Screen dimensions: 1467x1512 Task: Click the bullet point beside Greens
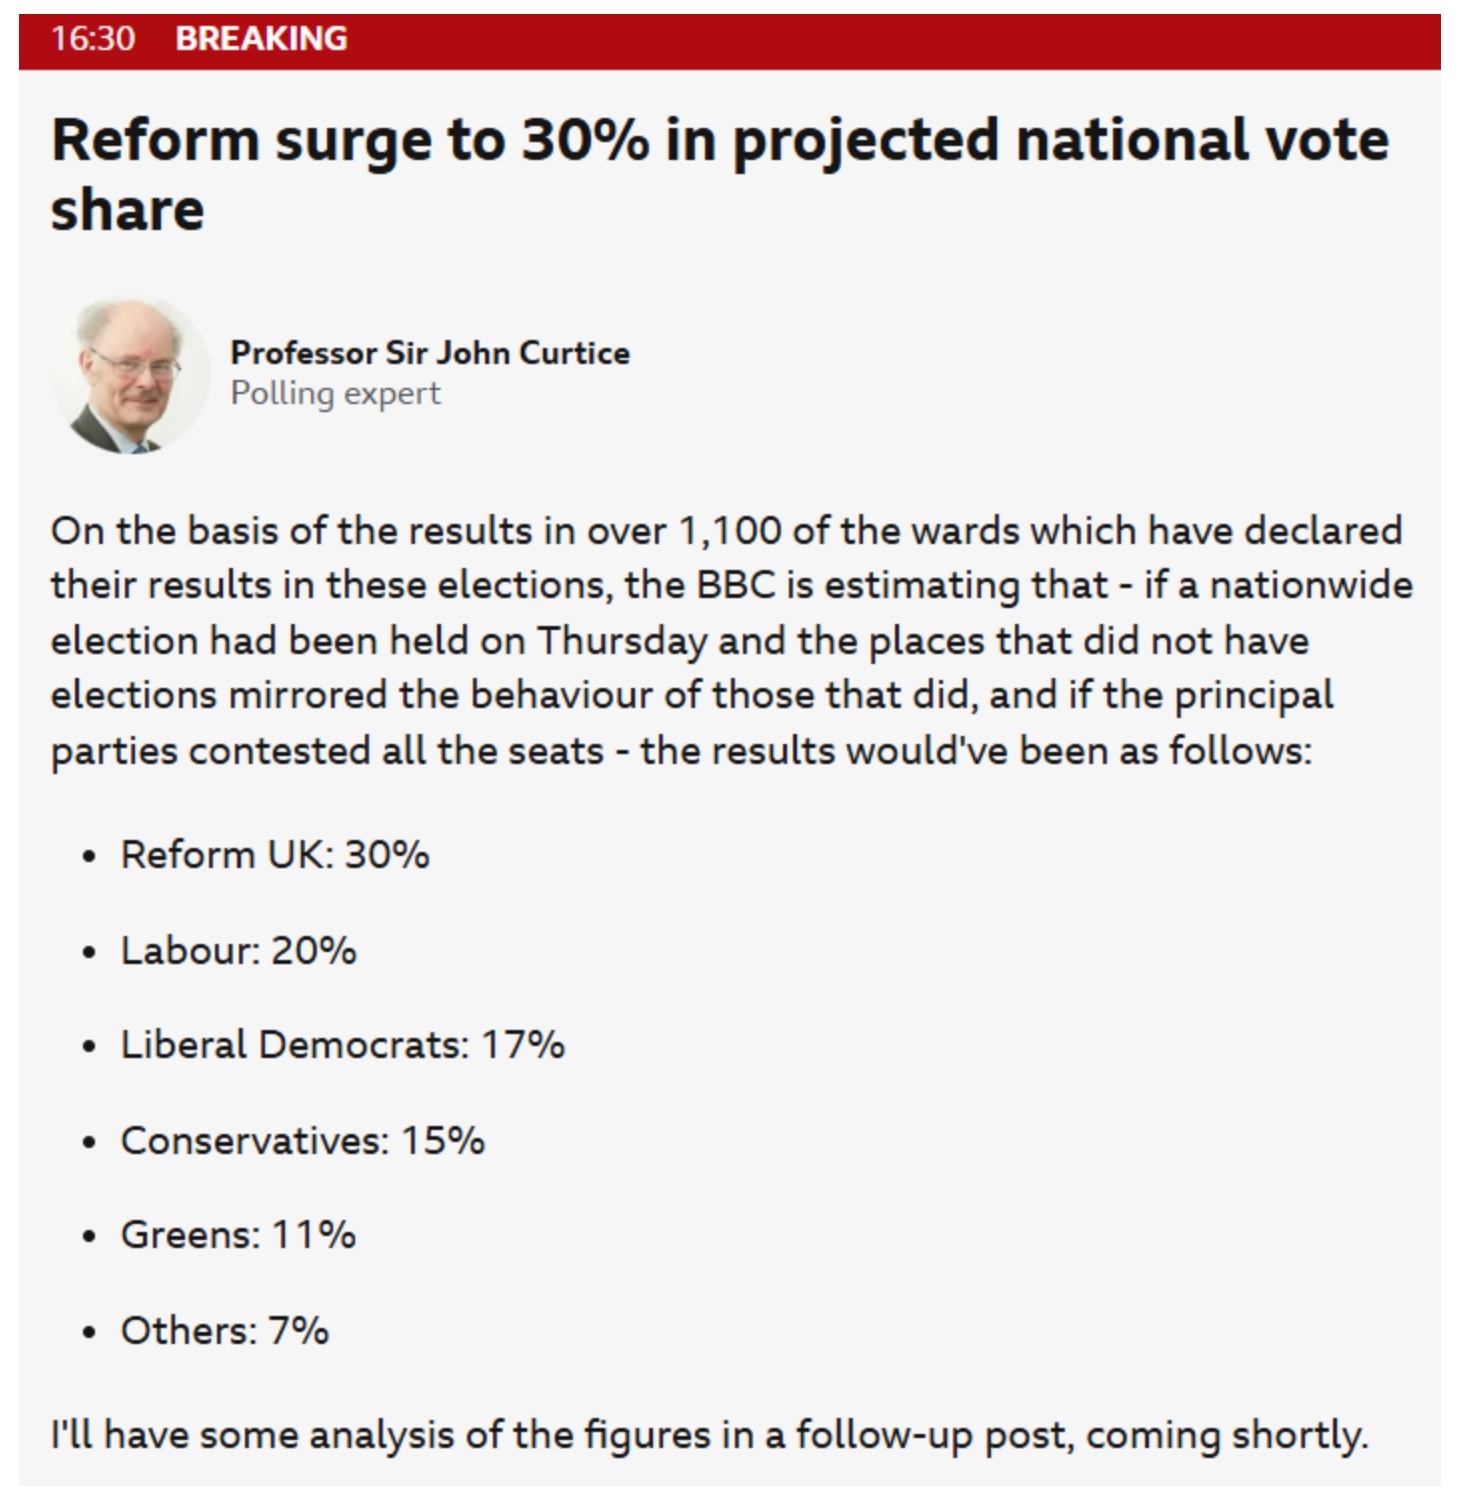tap(90, 1237)
